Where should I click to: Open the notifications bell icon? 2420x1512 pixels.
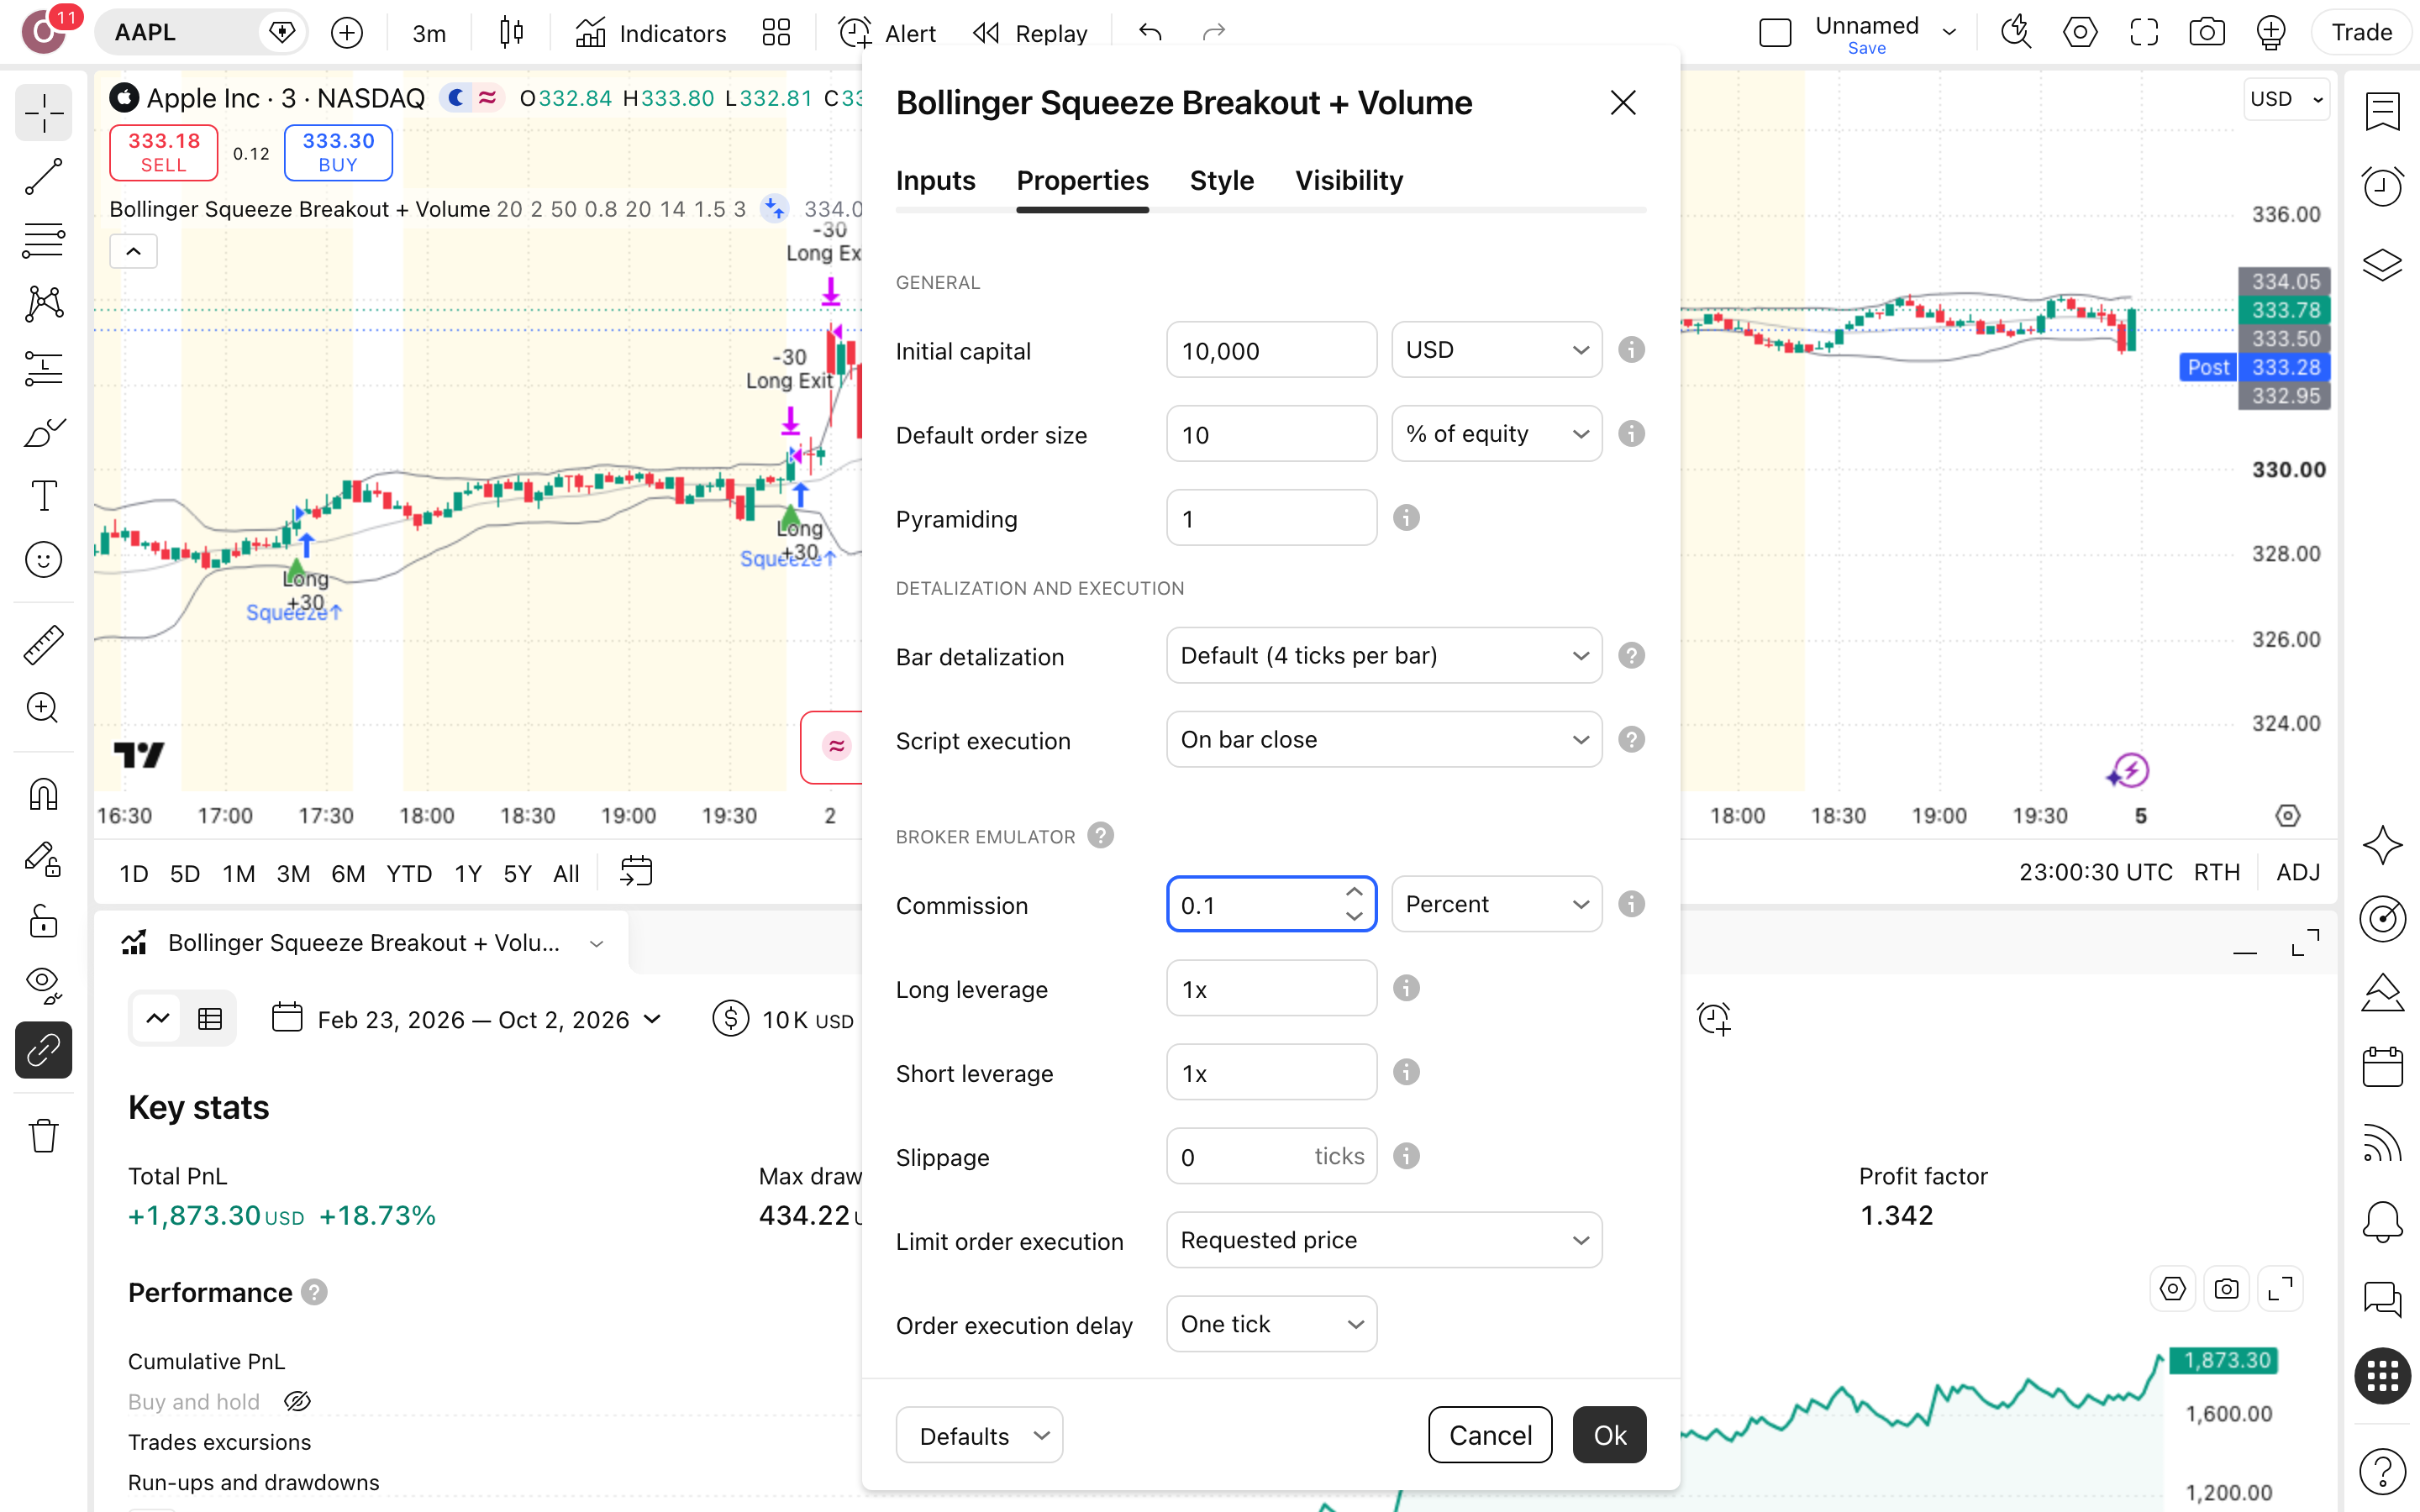coord(2382,1221)
